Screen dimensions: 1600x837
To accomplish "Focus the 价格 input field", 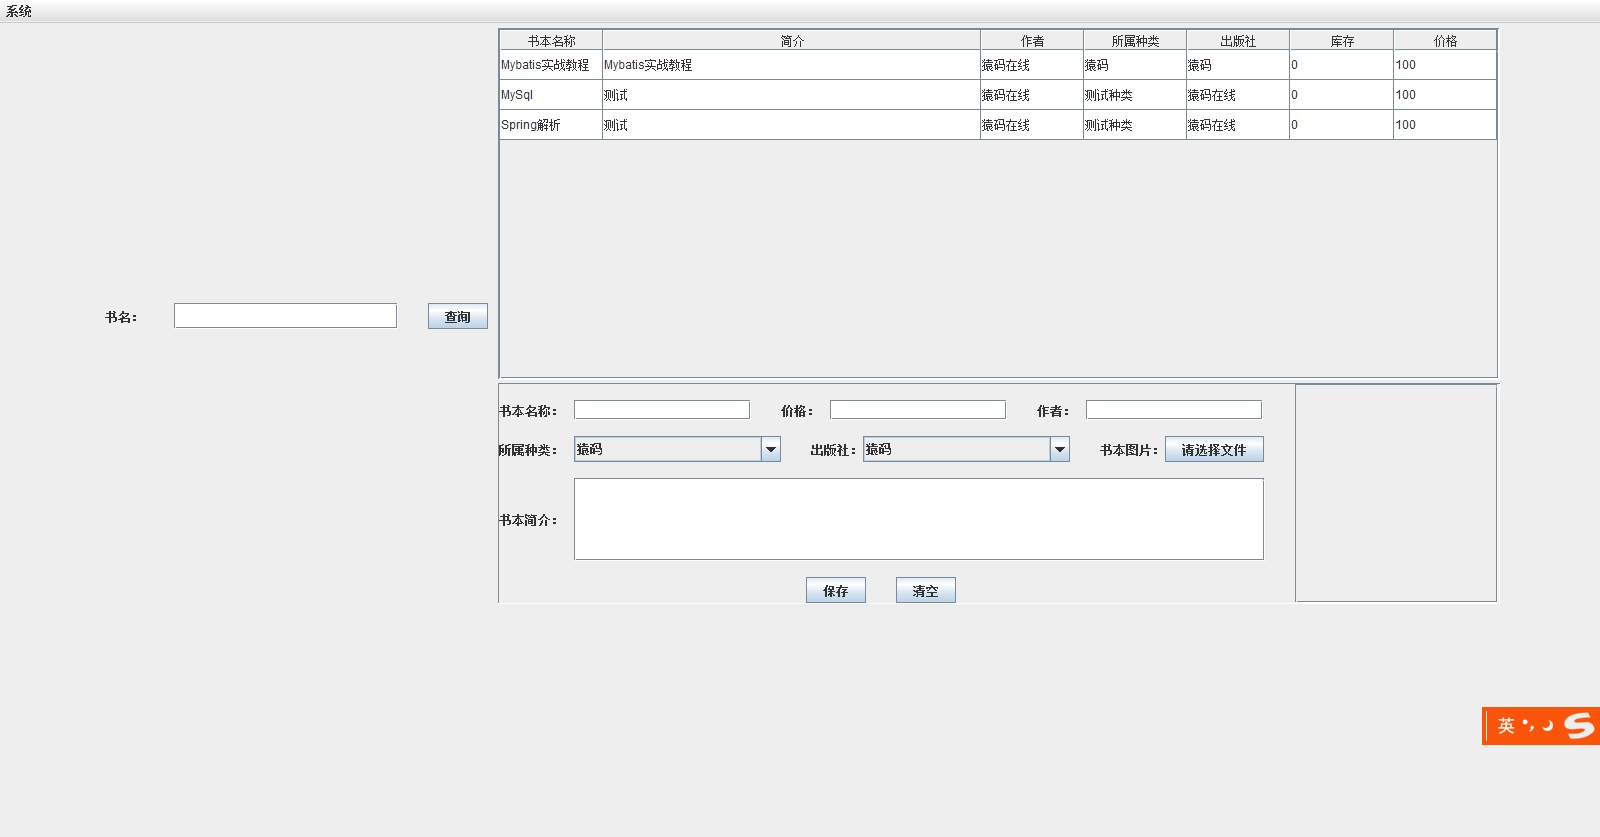I will point(917,410).
